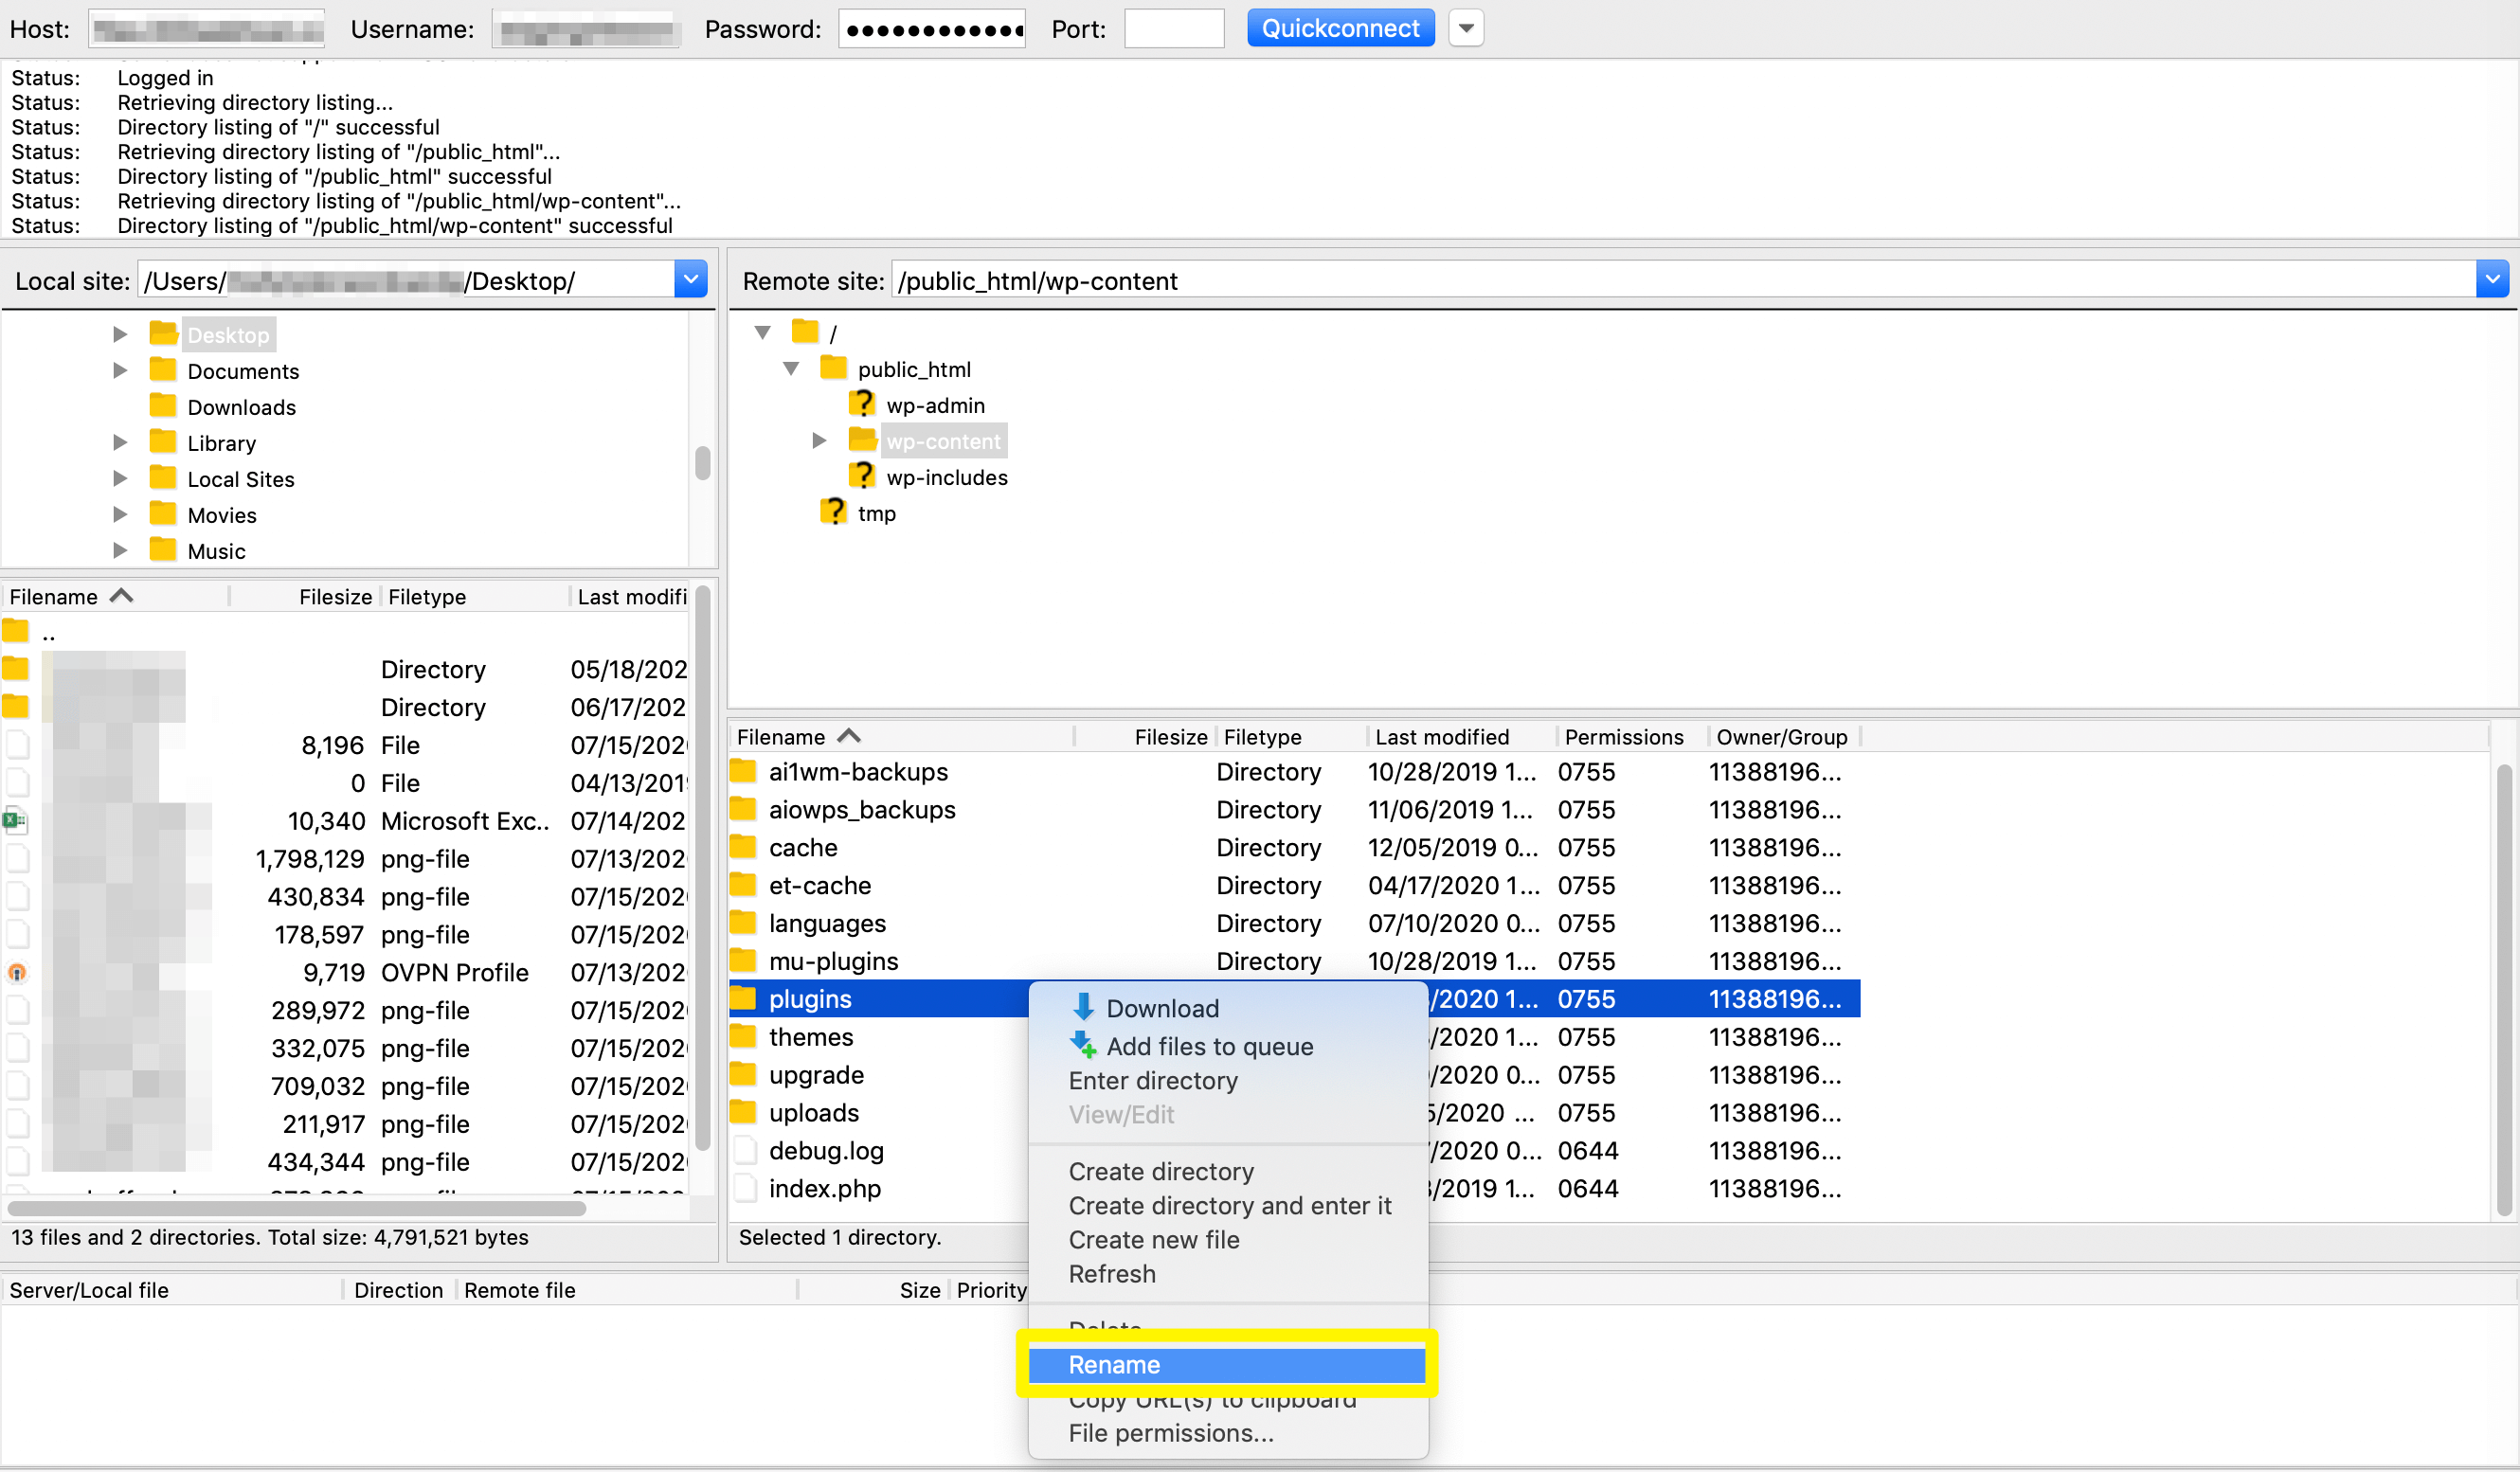
Task: Click into the Port input field
Action: point(1173,28)
